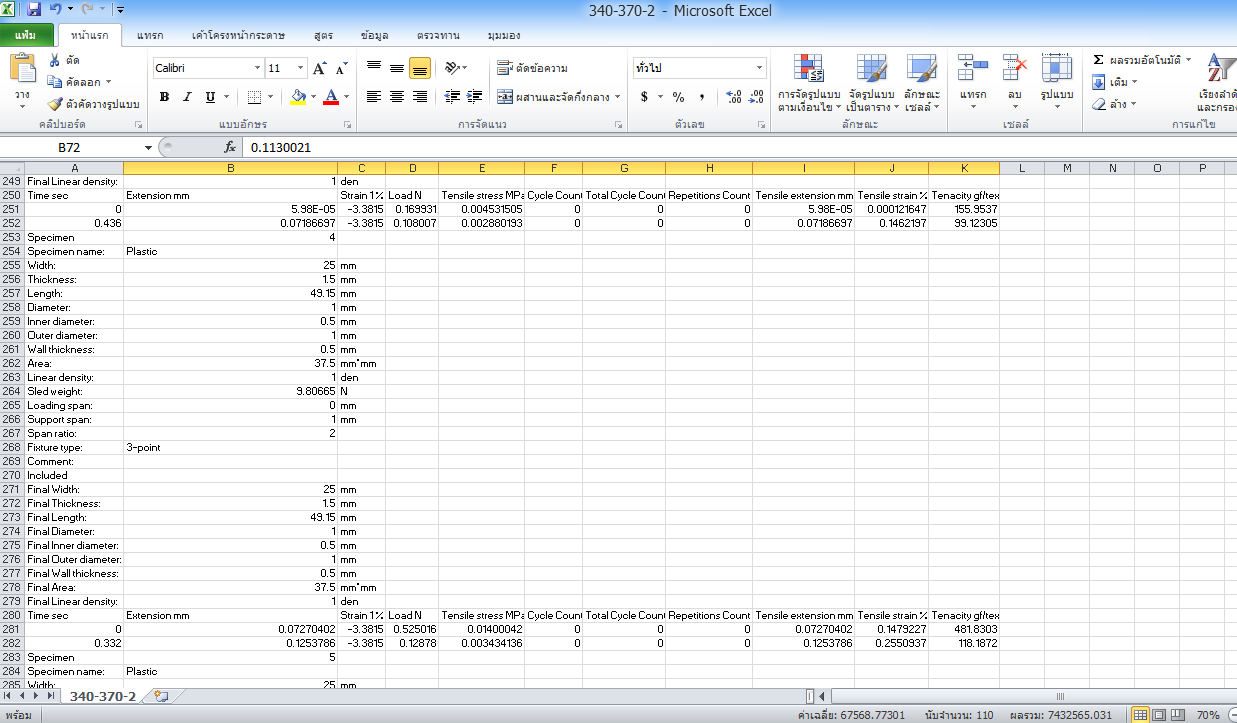Click the Comma Style icon
The height and width of the screenshot is (723, 1237).
tap(702, 97)
